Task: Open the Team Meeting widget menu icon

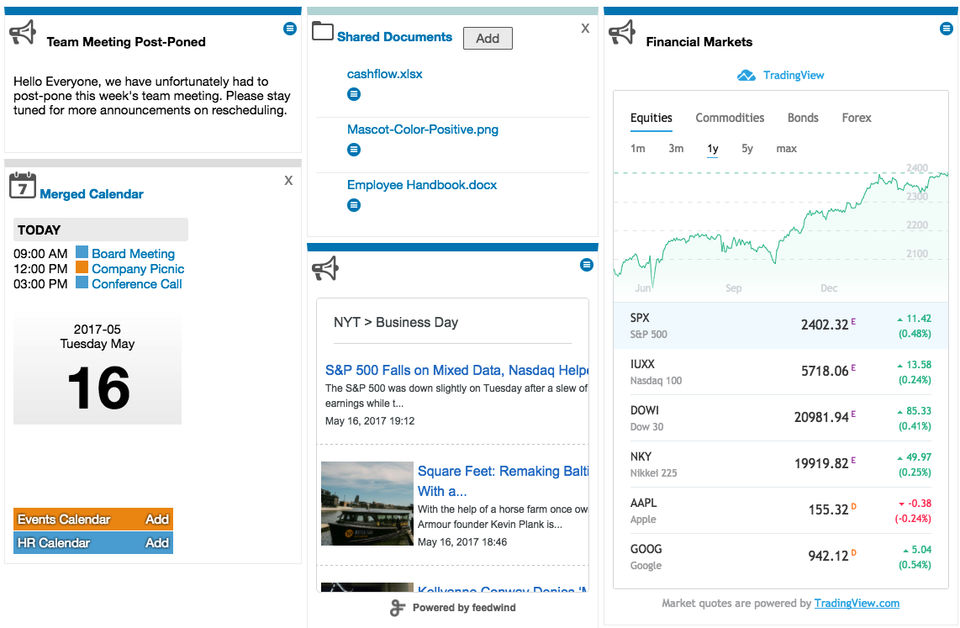Action: [290, 29]
